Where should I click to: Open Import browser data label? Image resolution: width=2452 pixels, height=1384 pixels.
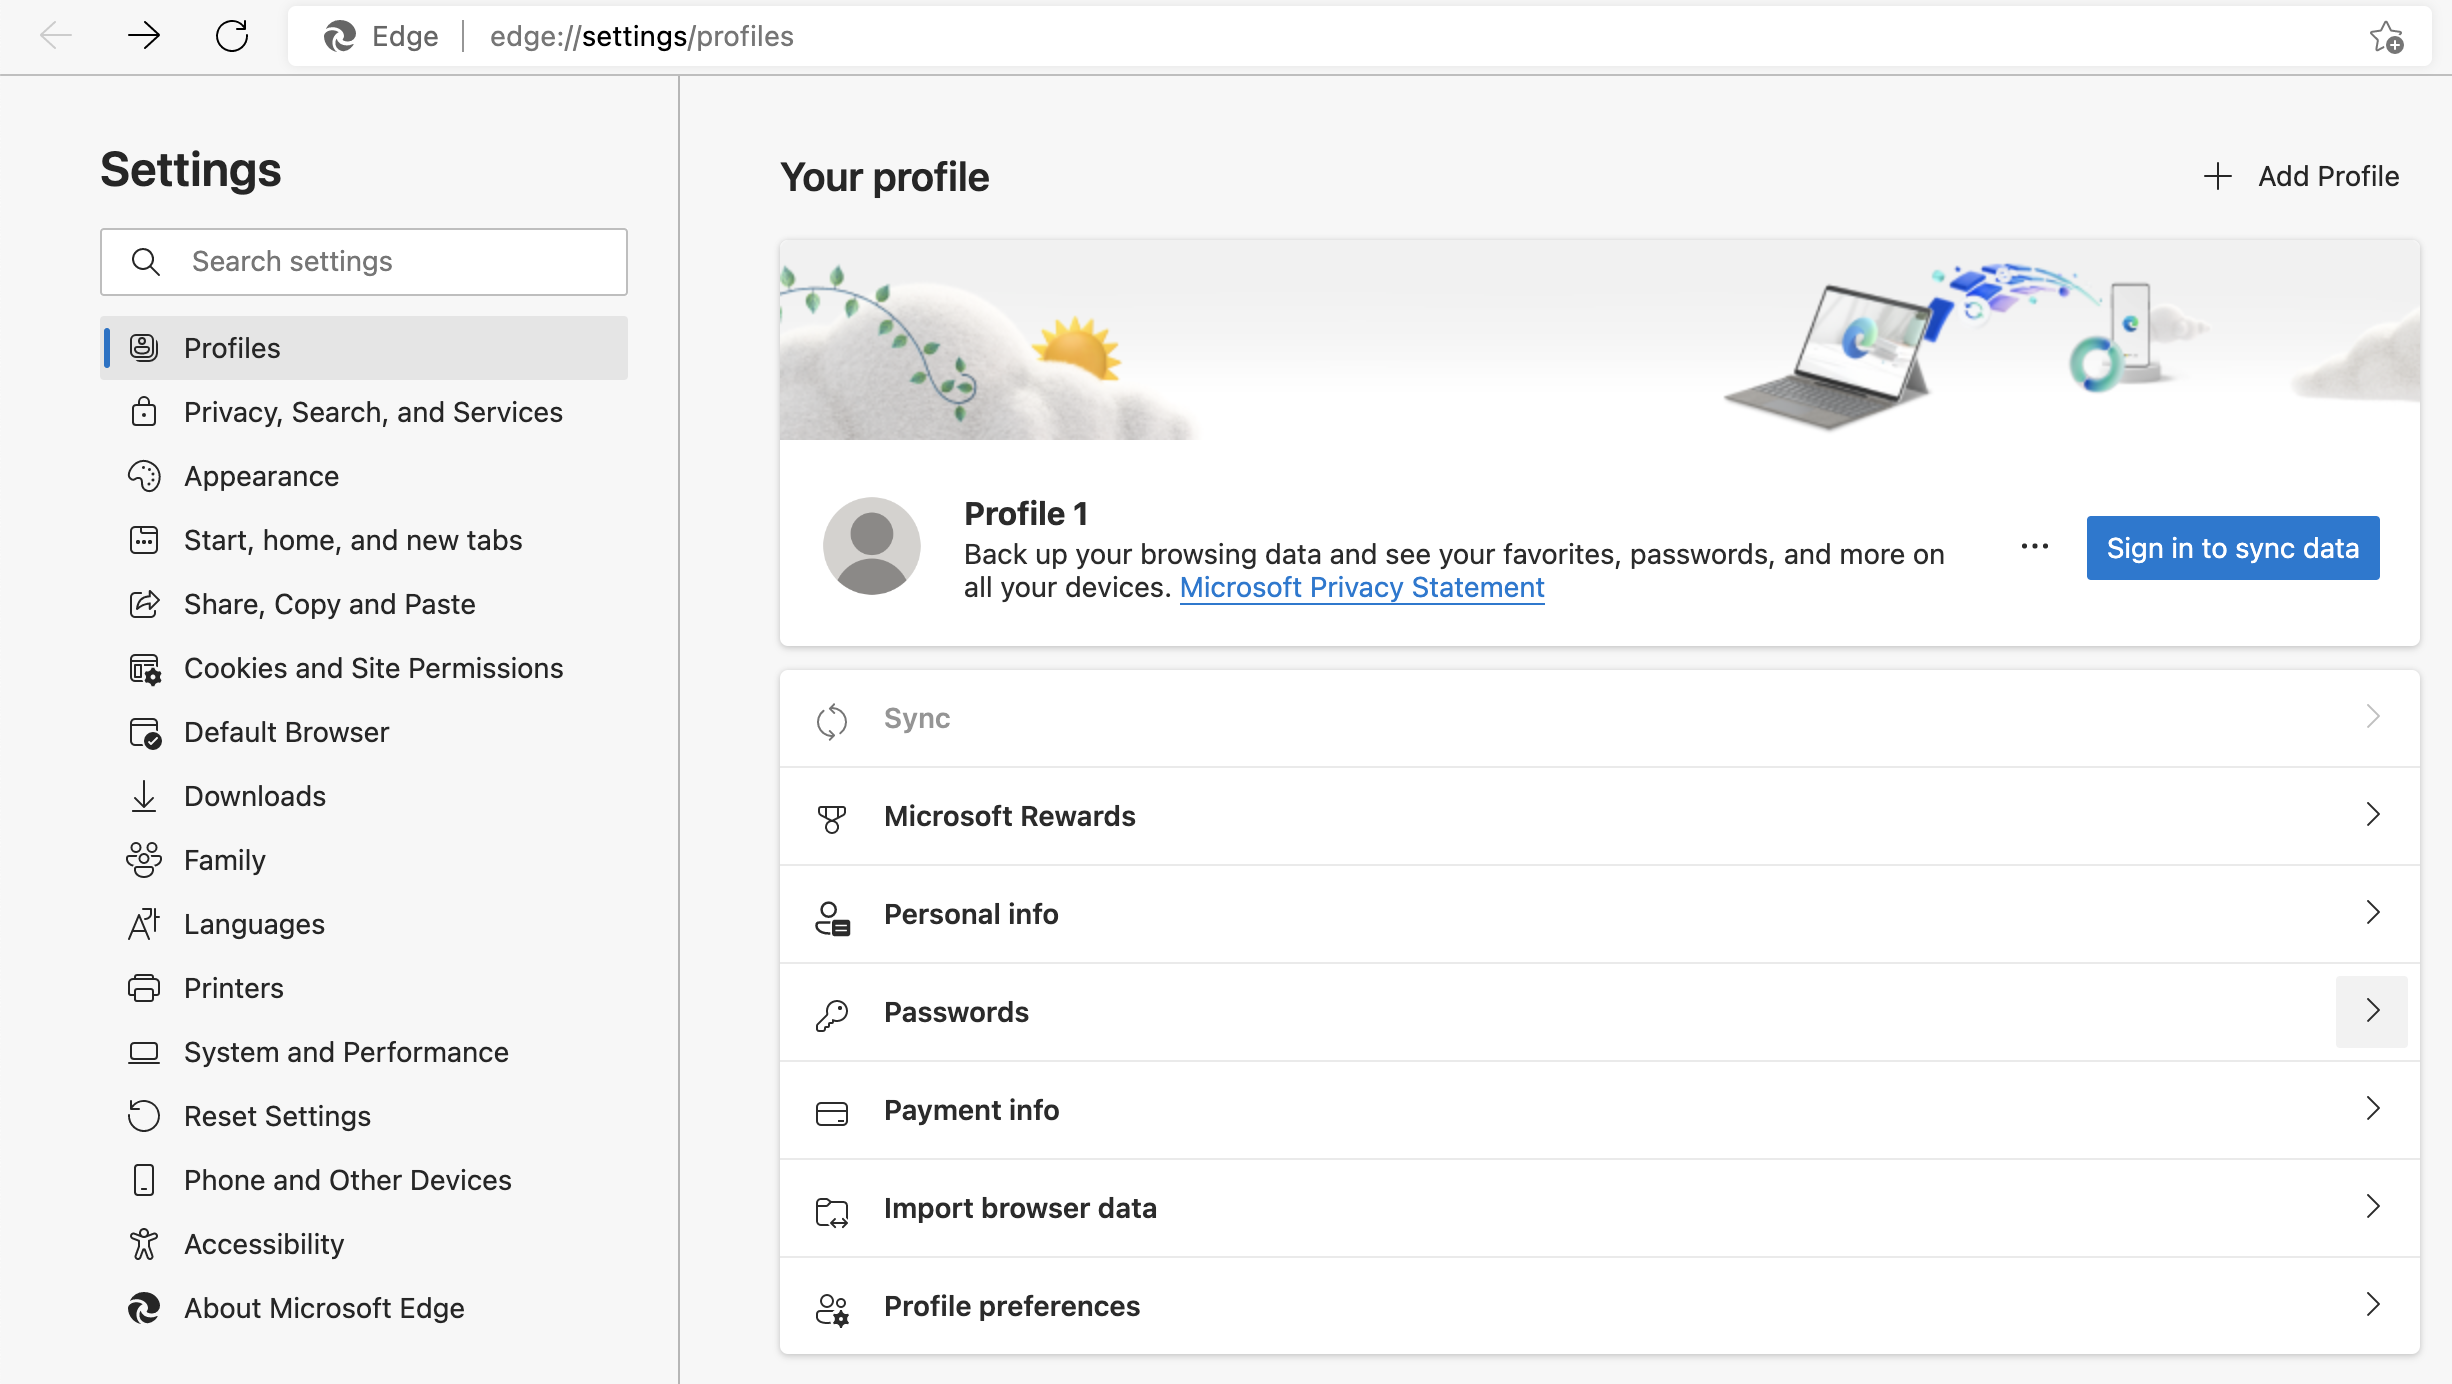1020,1208
